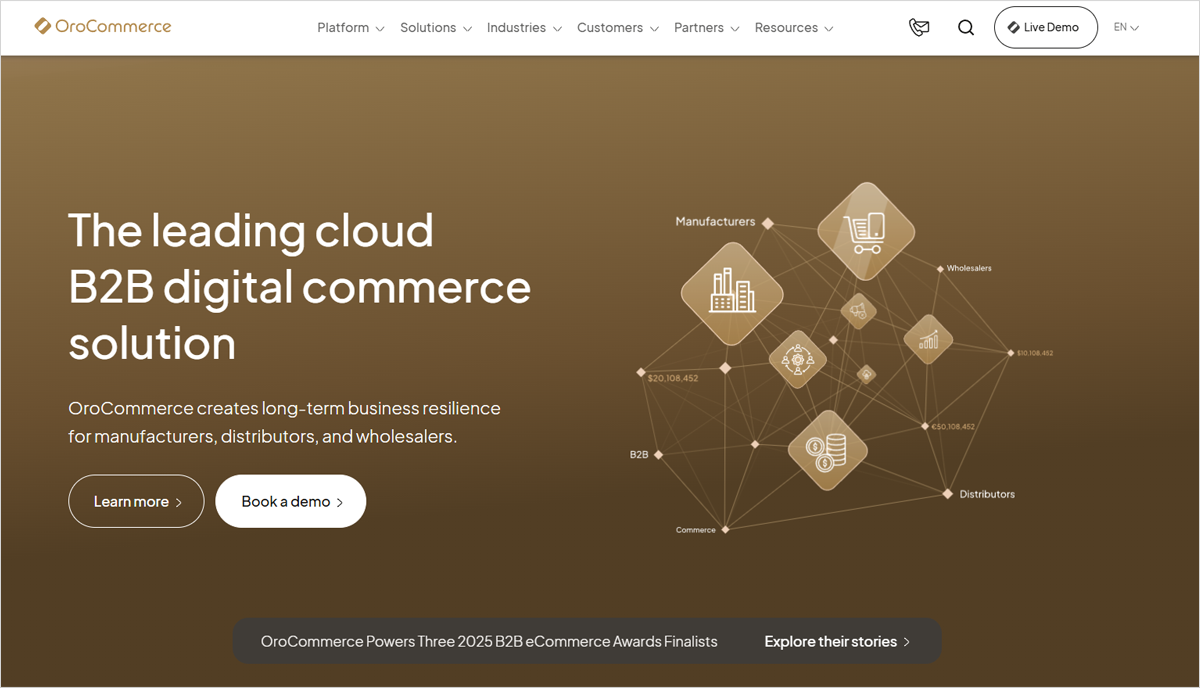Open the EN language selector

[1126, 28]
